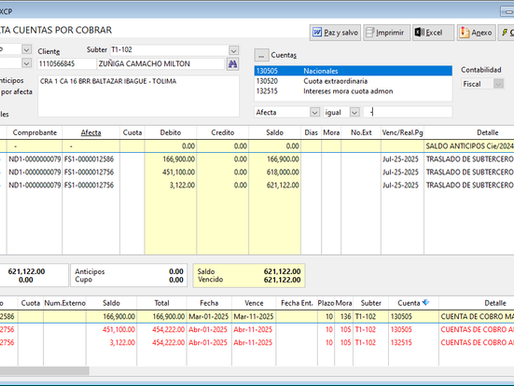Click the Word icon on Paz y salvo

point(317,32)
